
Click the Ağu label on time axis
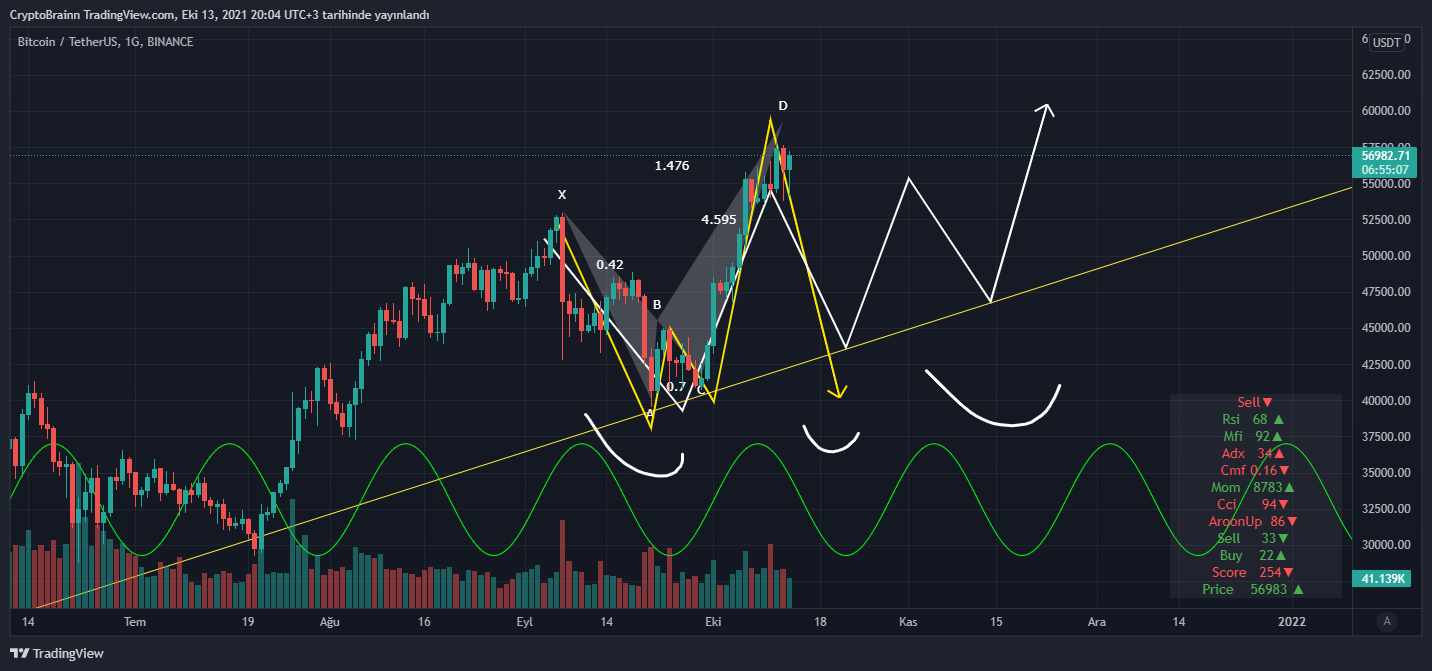330,622
